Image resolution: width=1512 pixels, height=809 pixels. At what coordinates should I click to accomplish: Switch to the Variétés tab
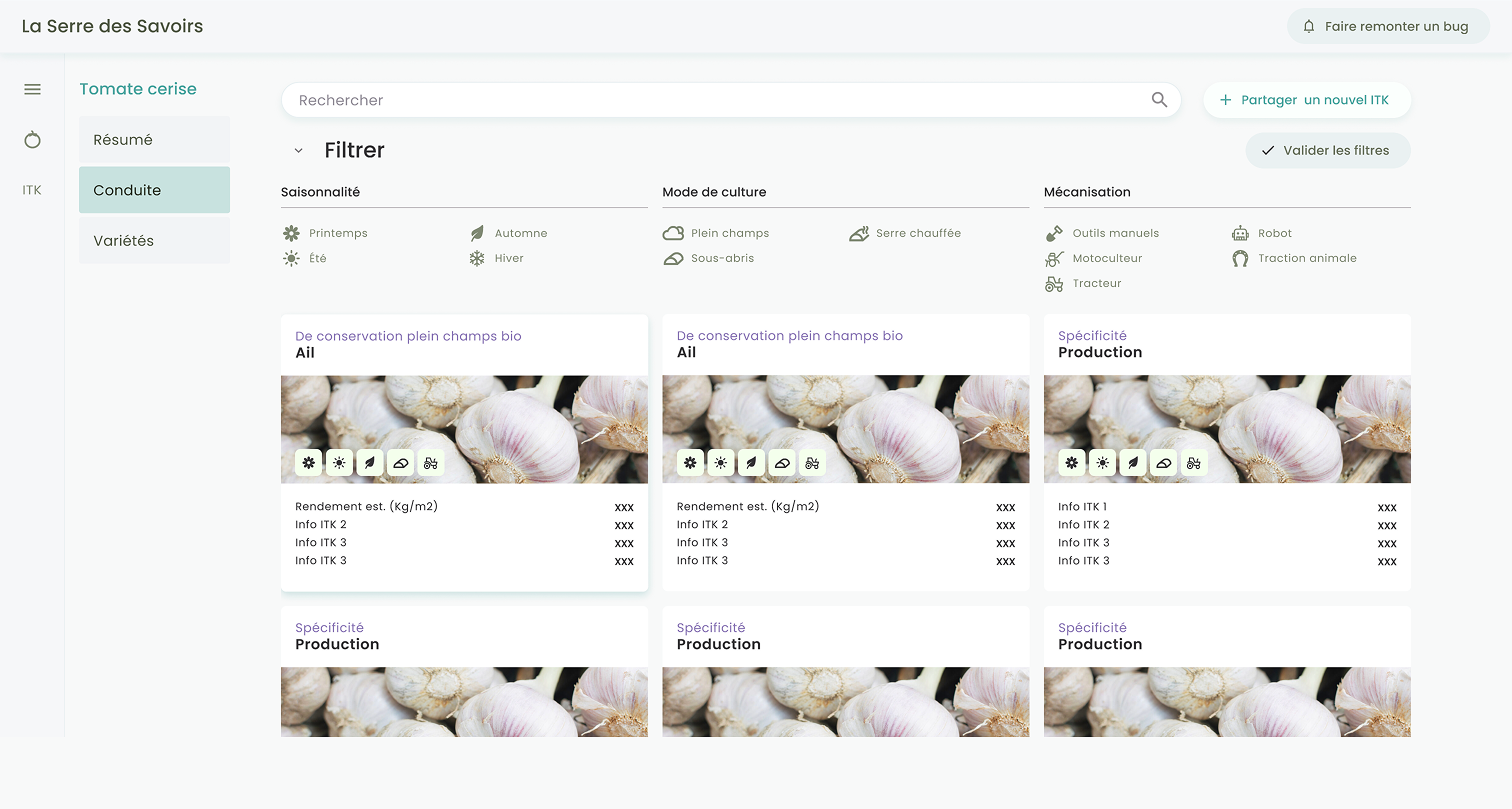pyautogui.click(x=154, y=241)
